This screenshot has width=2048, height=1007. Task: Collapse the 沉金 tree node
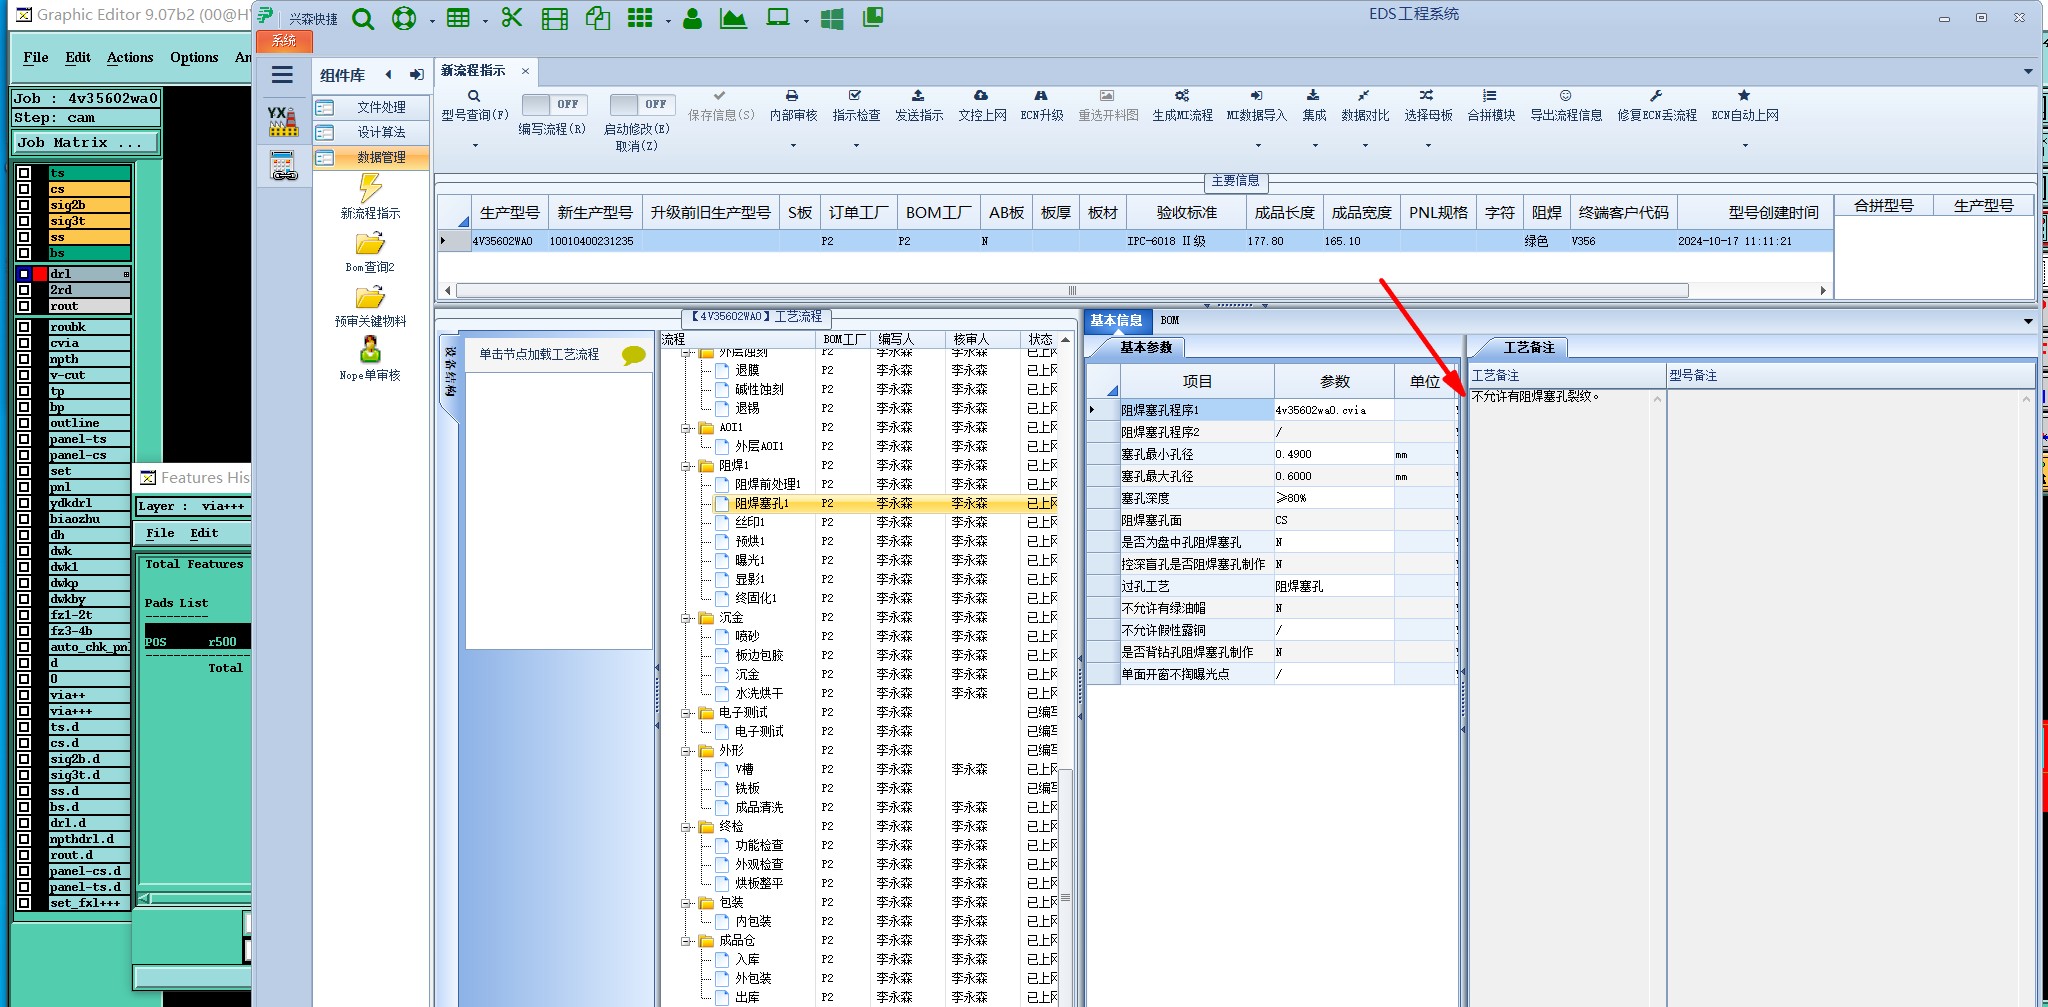coord(687,618)
